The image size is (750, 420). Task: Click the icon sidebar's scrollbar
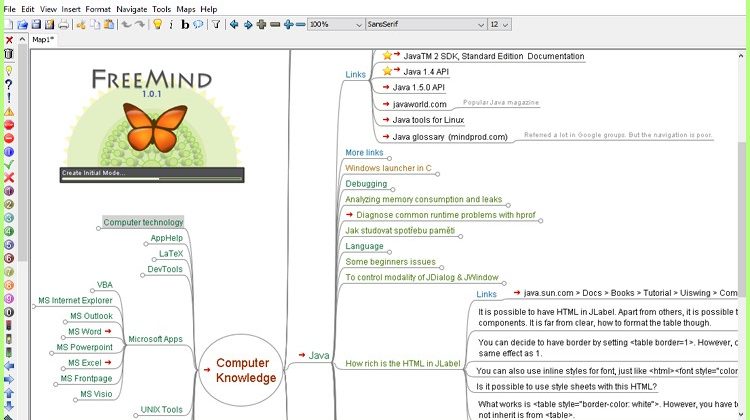22,153
